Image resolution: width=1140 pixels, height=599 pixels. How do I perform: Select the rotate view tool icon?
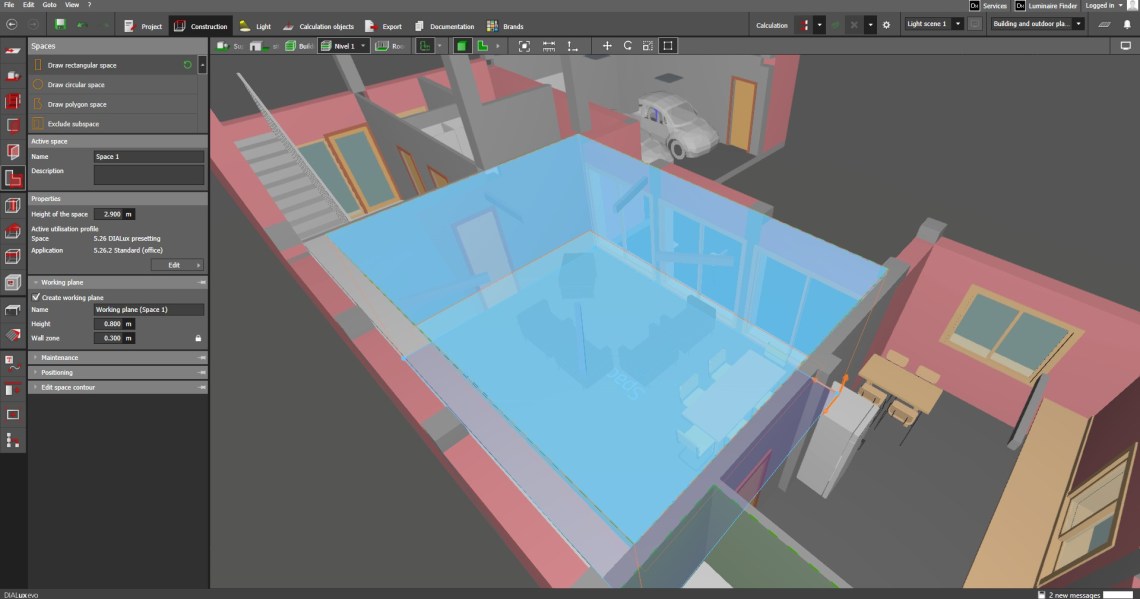pyautogui.click(x=627, y=46)
